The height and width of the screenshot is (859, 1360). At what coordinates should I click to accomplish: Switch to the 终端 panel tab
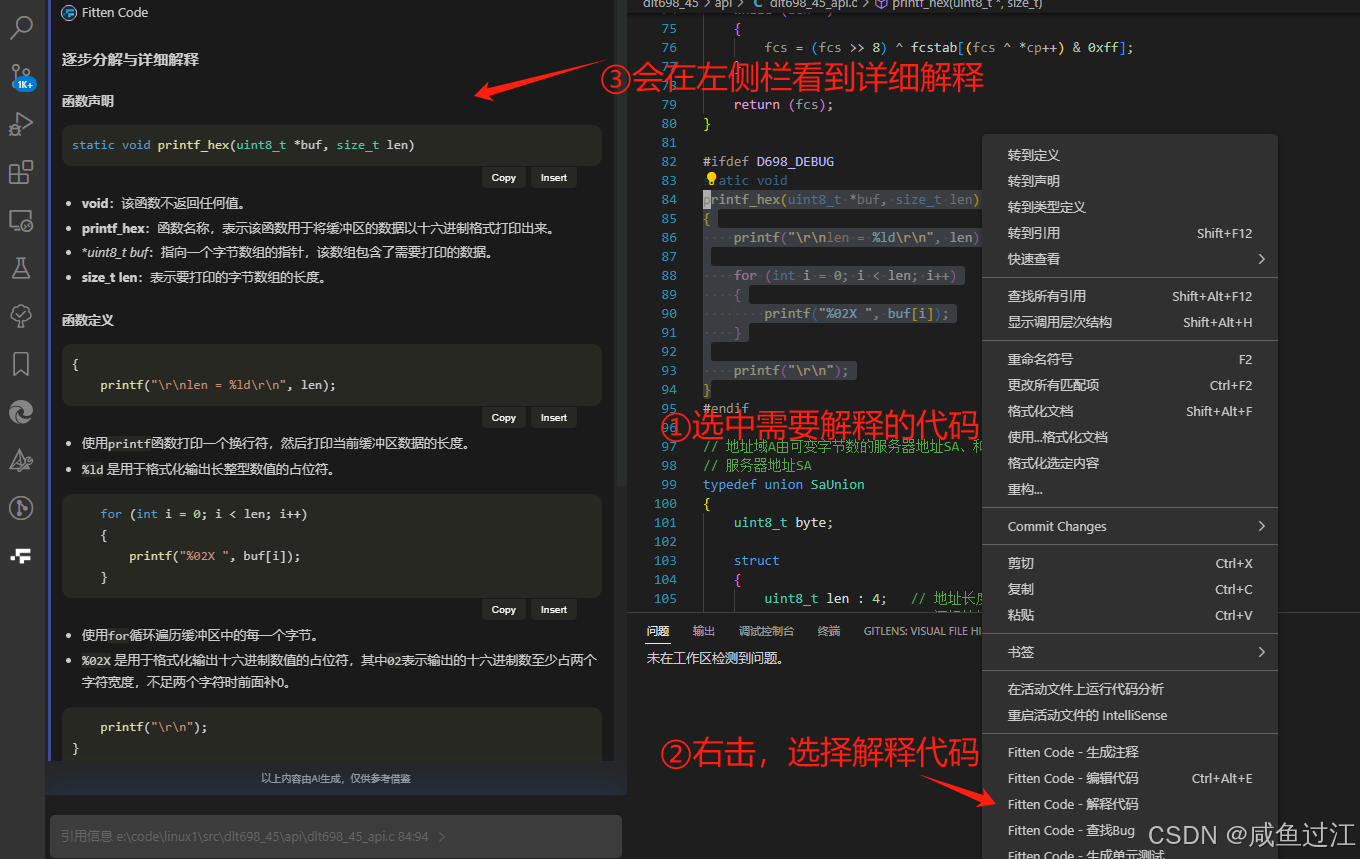tap(829, 631)
